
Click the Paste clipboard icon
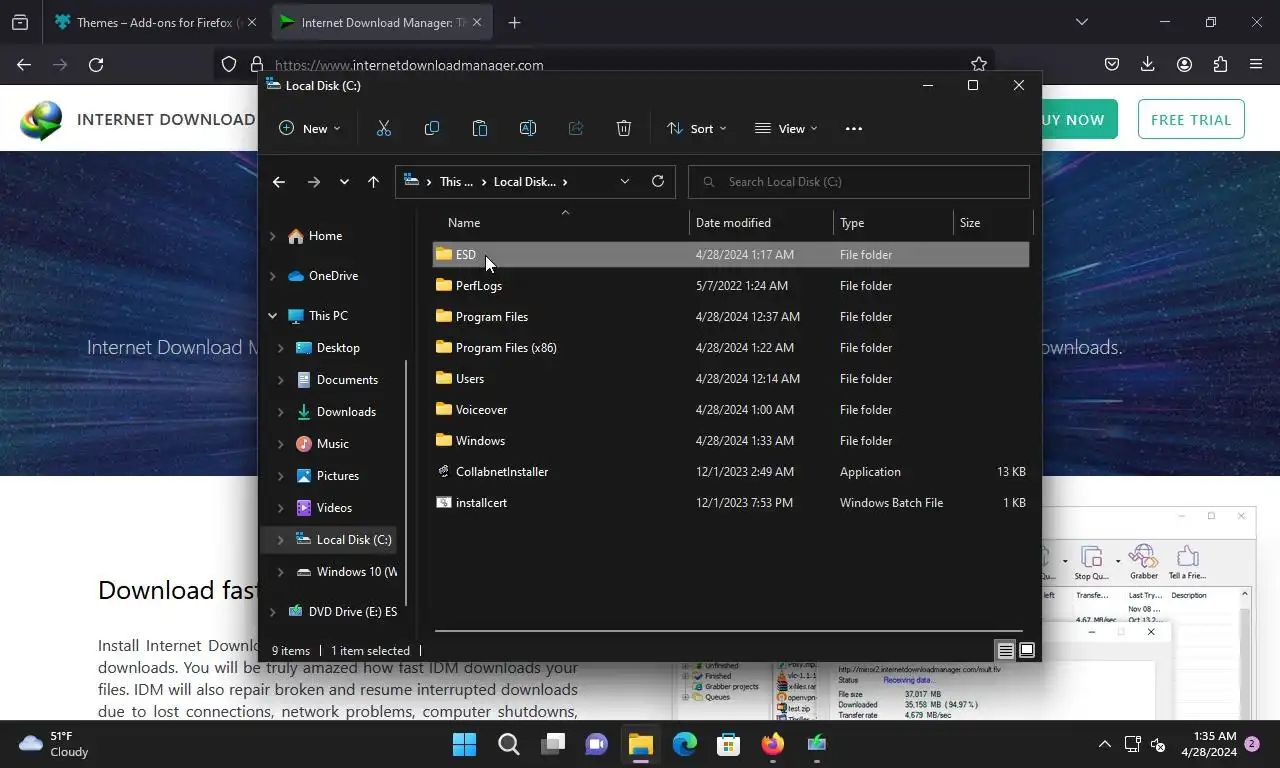480,128
